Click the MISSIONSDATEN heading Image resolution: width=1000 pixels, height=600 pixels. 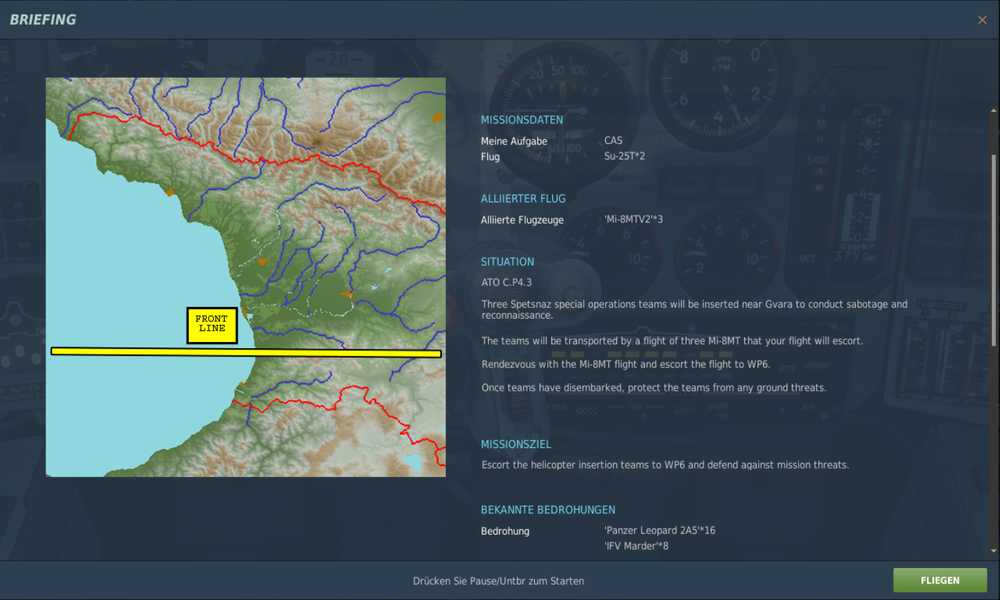pos(522,120)
